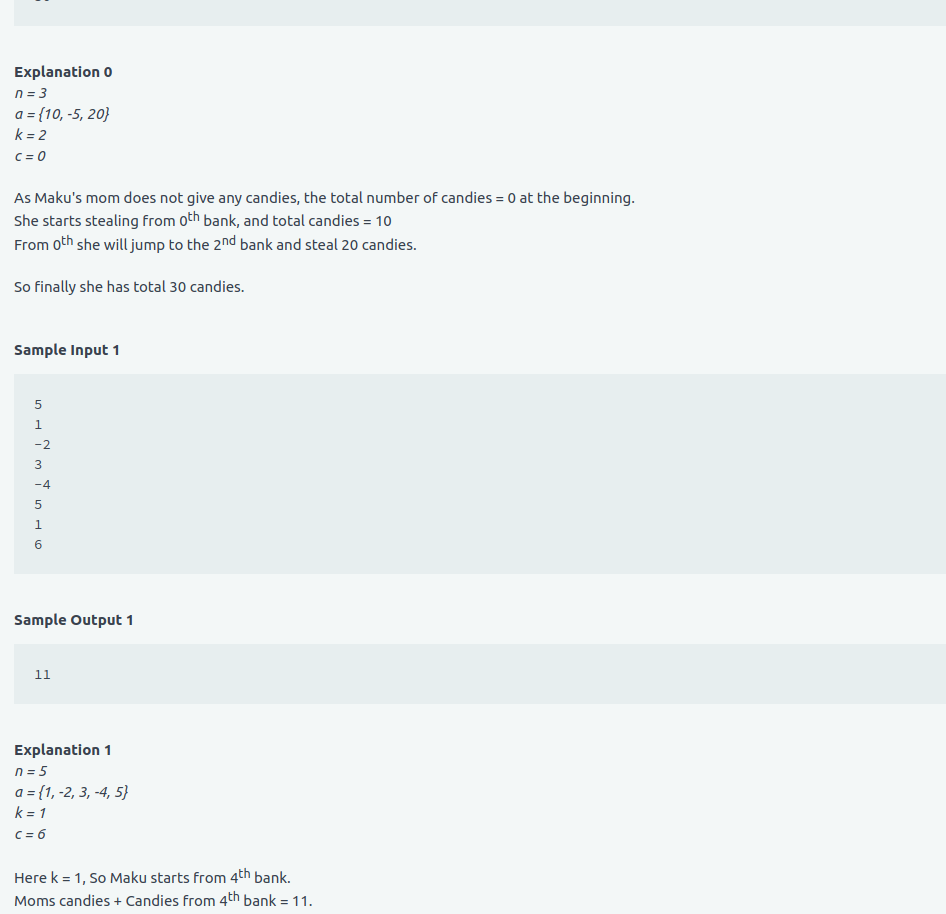Click the line k = 2

coord(30,135)
